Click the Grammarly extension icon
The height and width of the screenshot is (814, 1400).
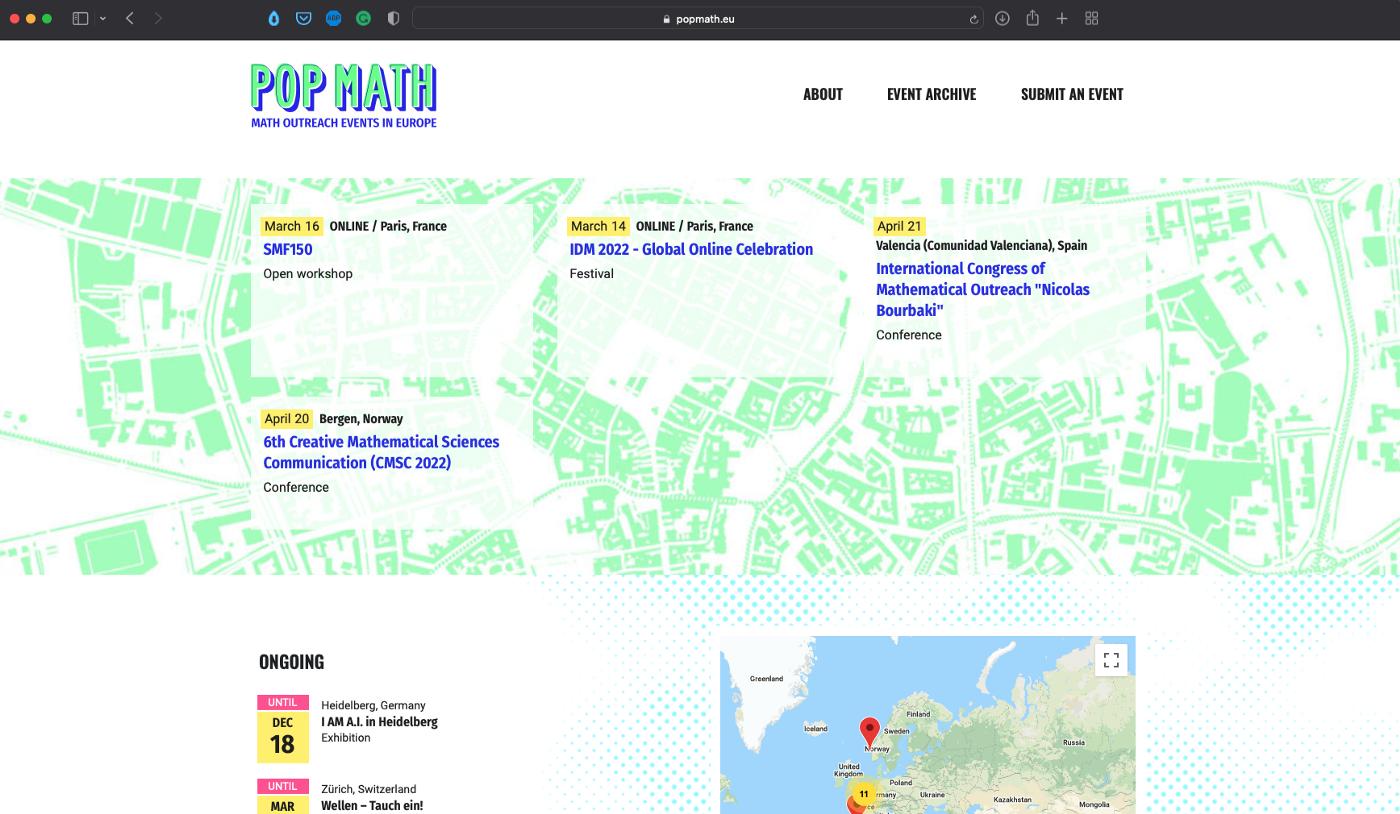[363, 18]
